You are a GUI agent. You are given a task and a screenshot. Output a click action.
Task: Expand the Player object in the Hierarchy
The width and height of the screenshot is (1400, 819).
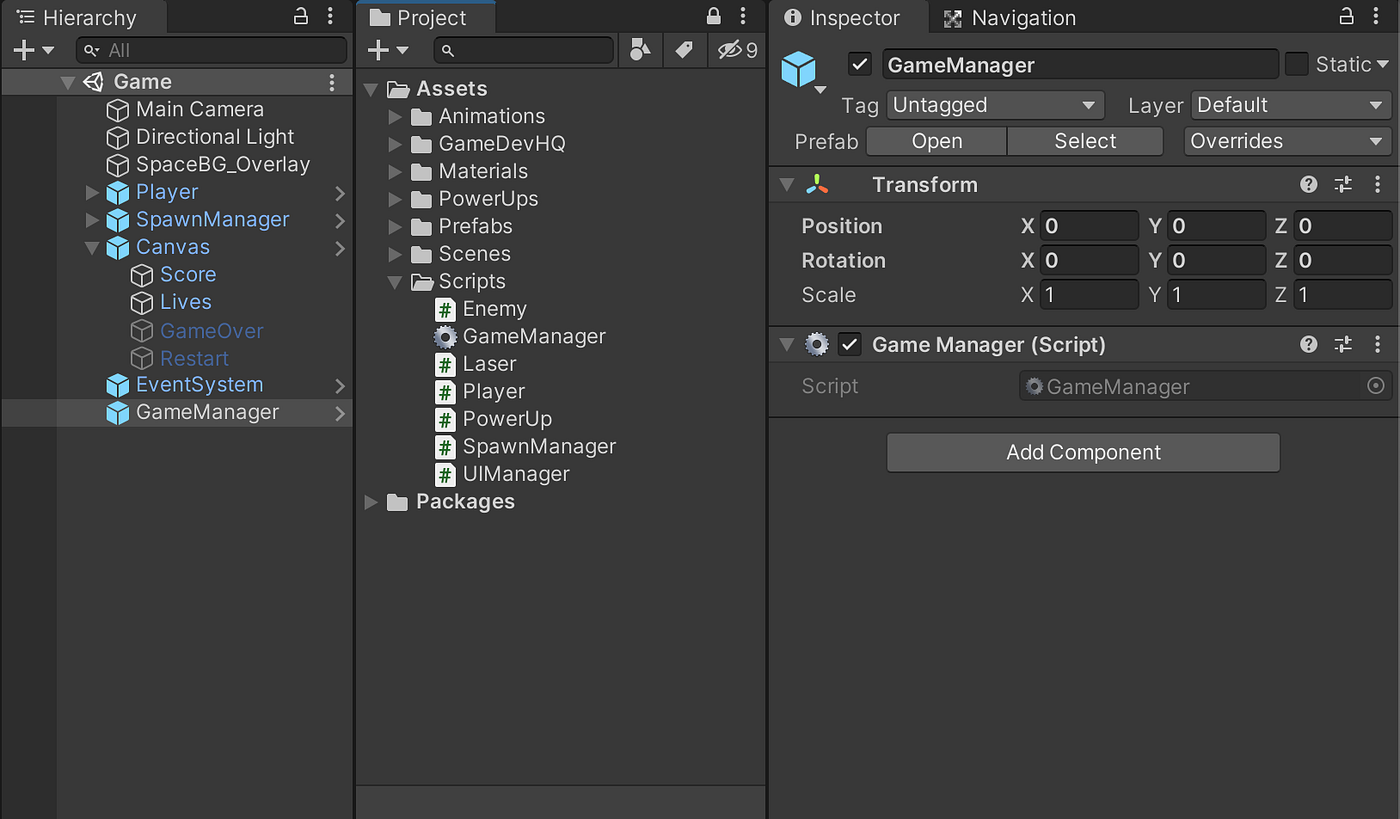[x=91, y=192]
